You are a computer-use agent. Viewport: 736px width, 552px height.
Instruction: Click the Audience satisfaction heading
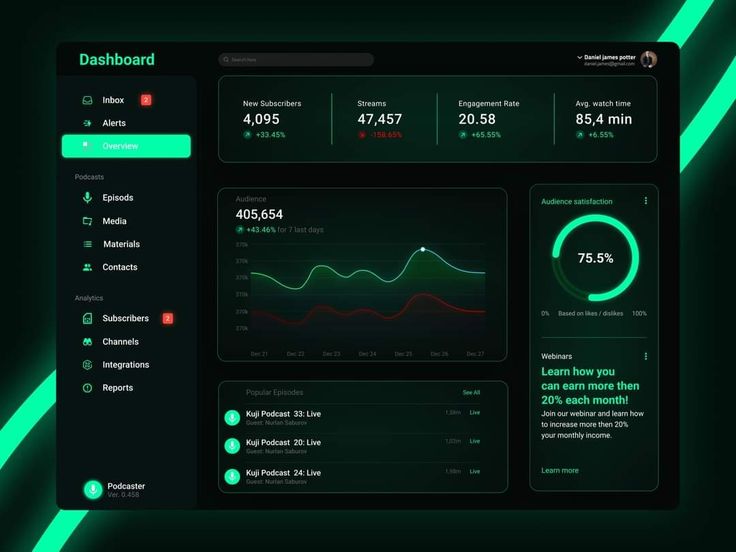pos(577,201)
